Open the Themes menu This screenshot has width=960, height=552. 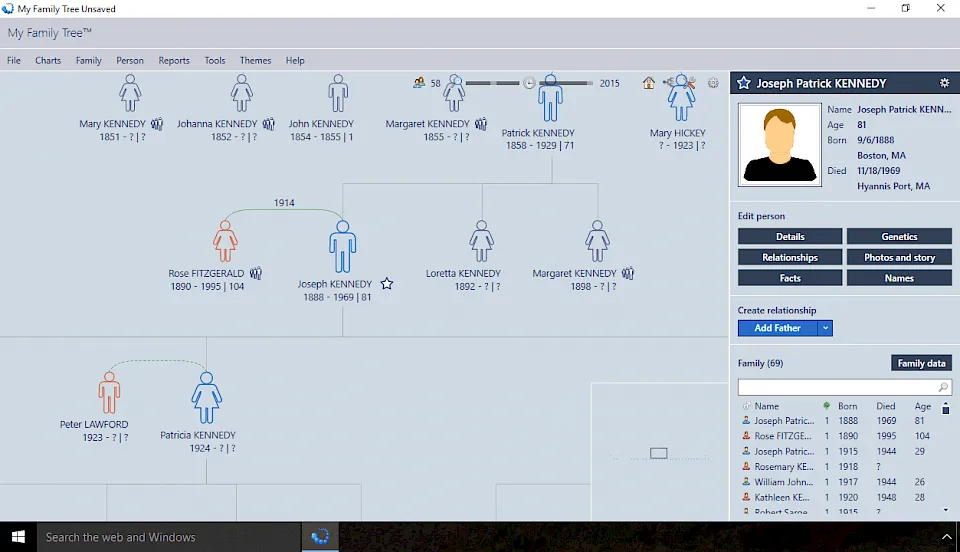[255, 61]
